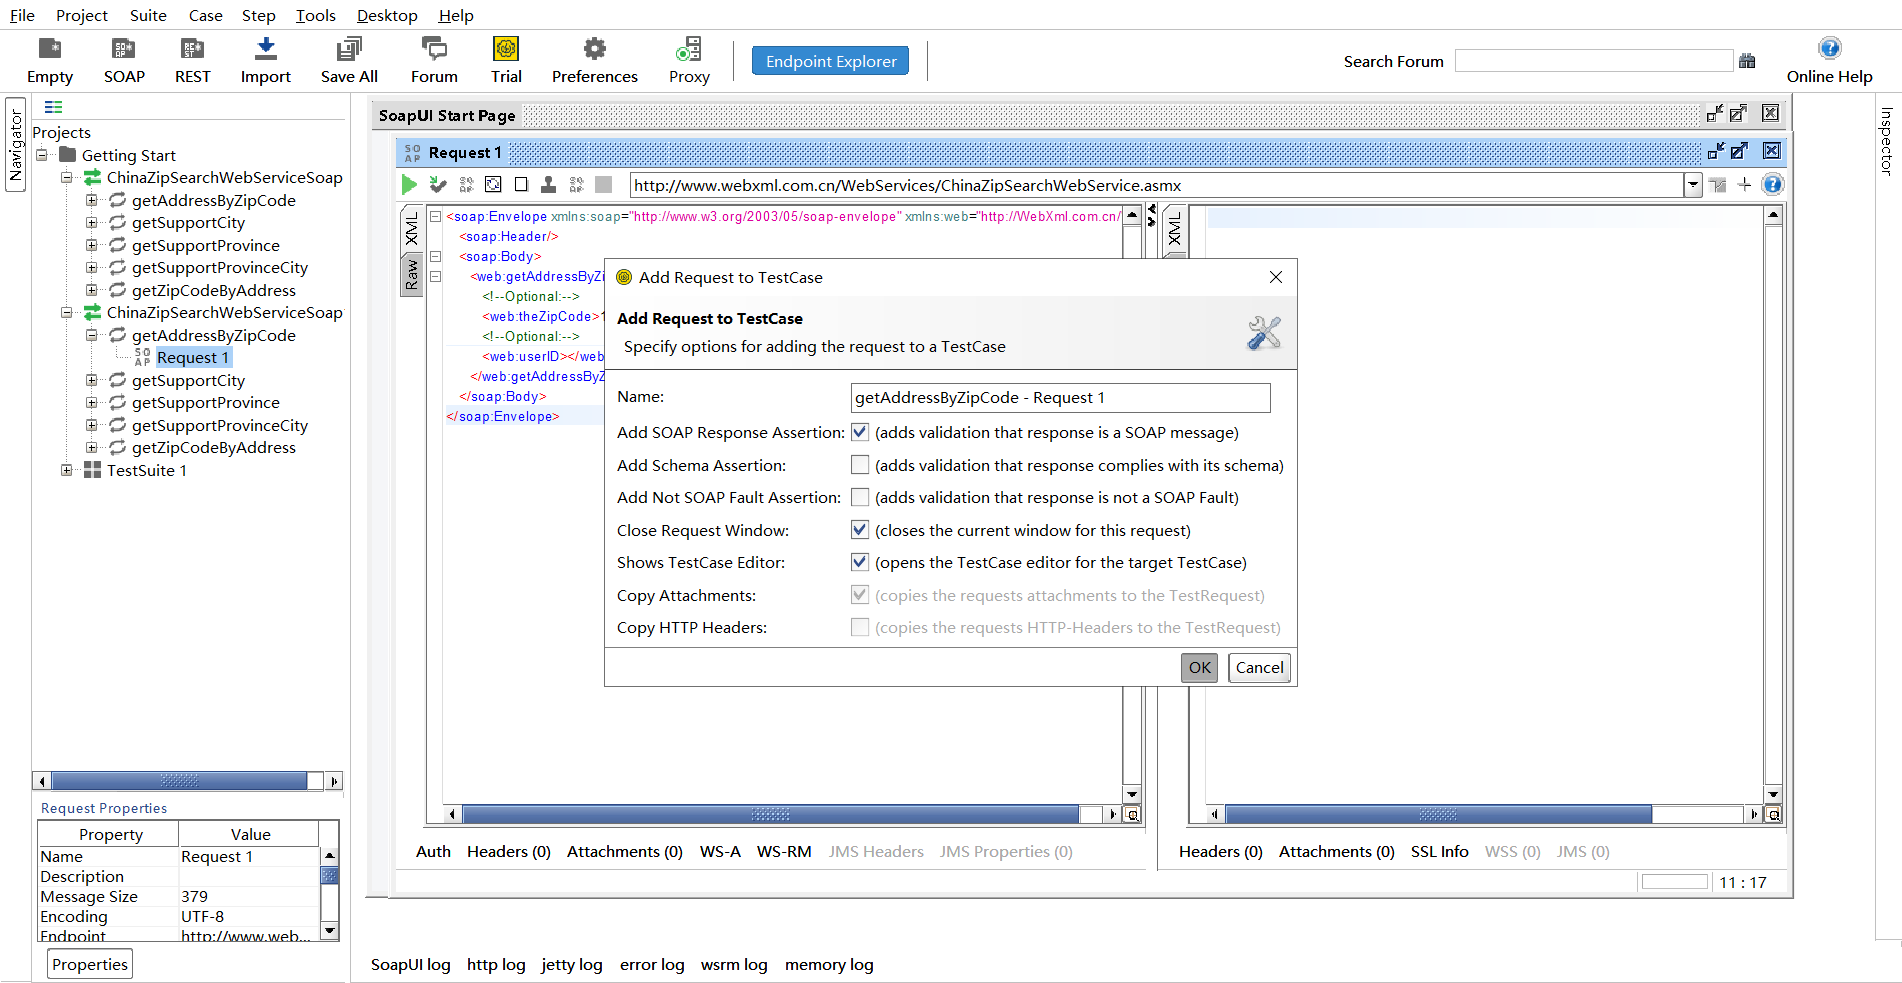Open the SSL Info response tab
Viewport: 1902px width, 983px height.
(1440, 851)
